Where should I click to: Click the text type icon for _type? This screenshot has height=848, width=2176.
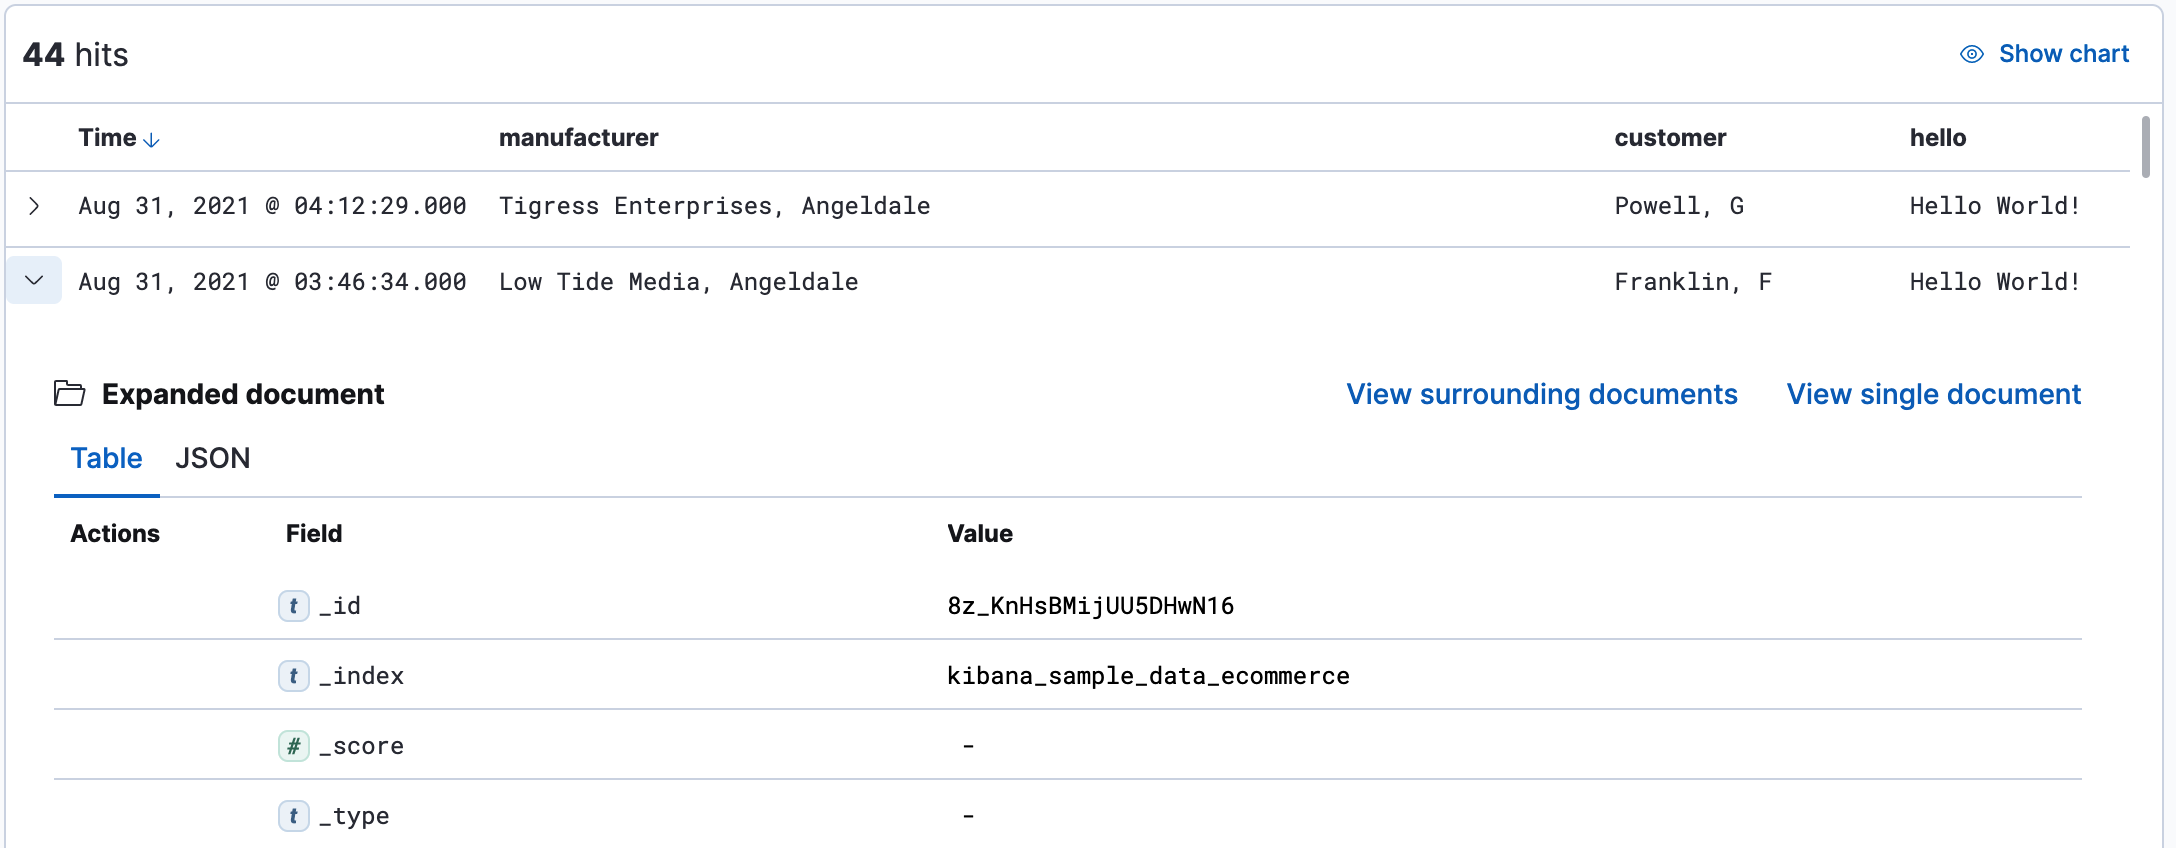[x=293, y=816]
